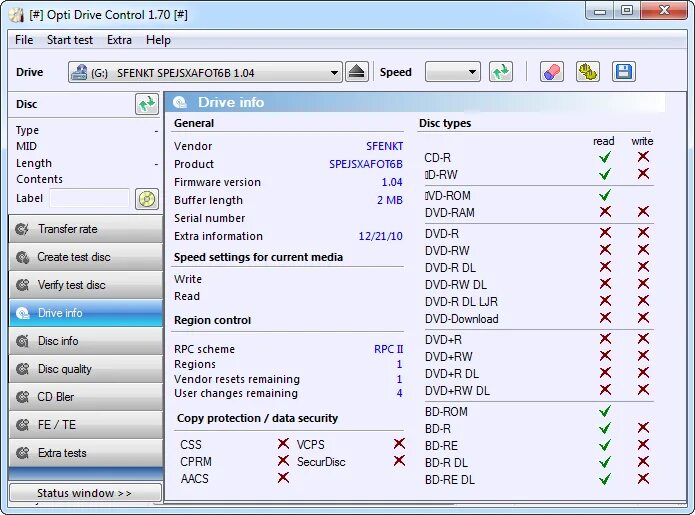The height and width of the screenshot is (515, 695).
Task: Click the blue floppy save icon
Action: coord(624,72)
